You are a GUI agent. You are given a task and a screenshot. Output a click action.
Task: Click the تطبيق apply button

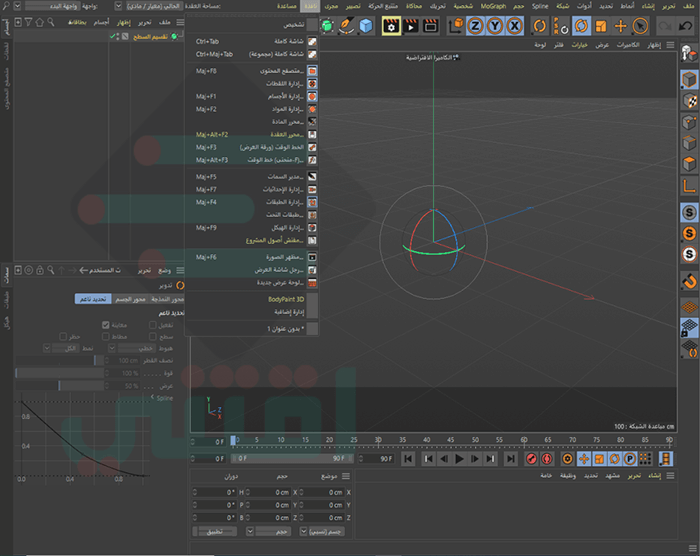pos(215,531)
